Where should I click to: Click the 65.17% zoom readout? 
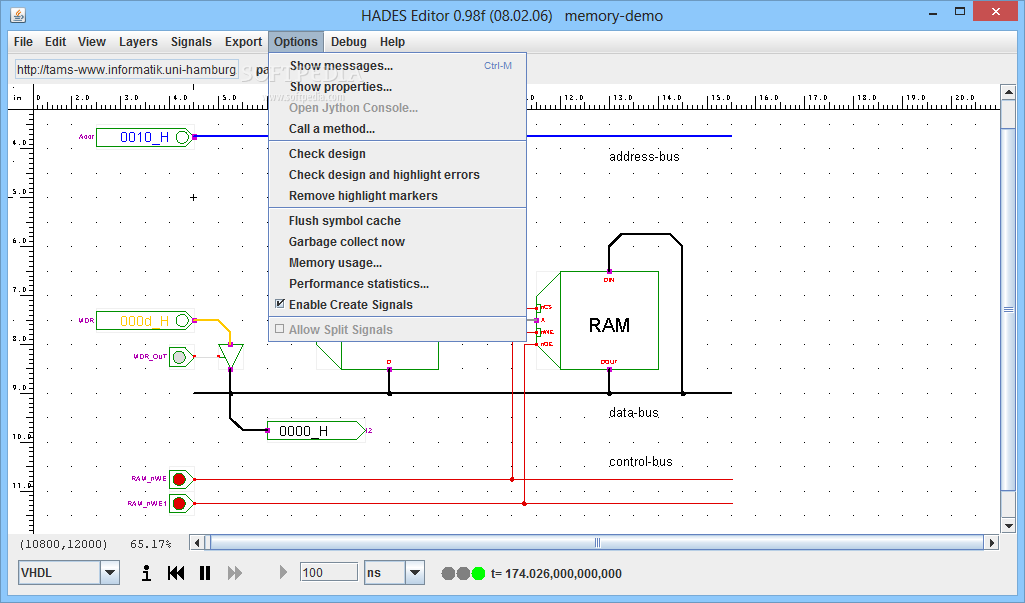point(150,543)
